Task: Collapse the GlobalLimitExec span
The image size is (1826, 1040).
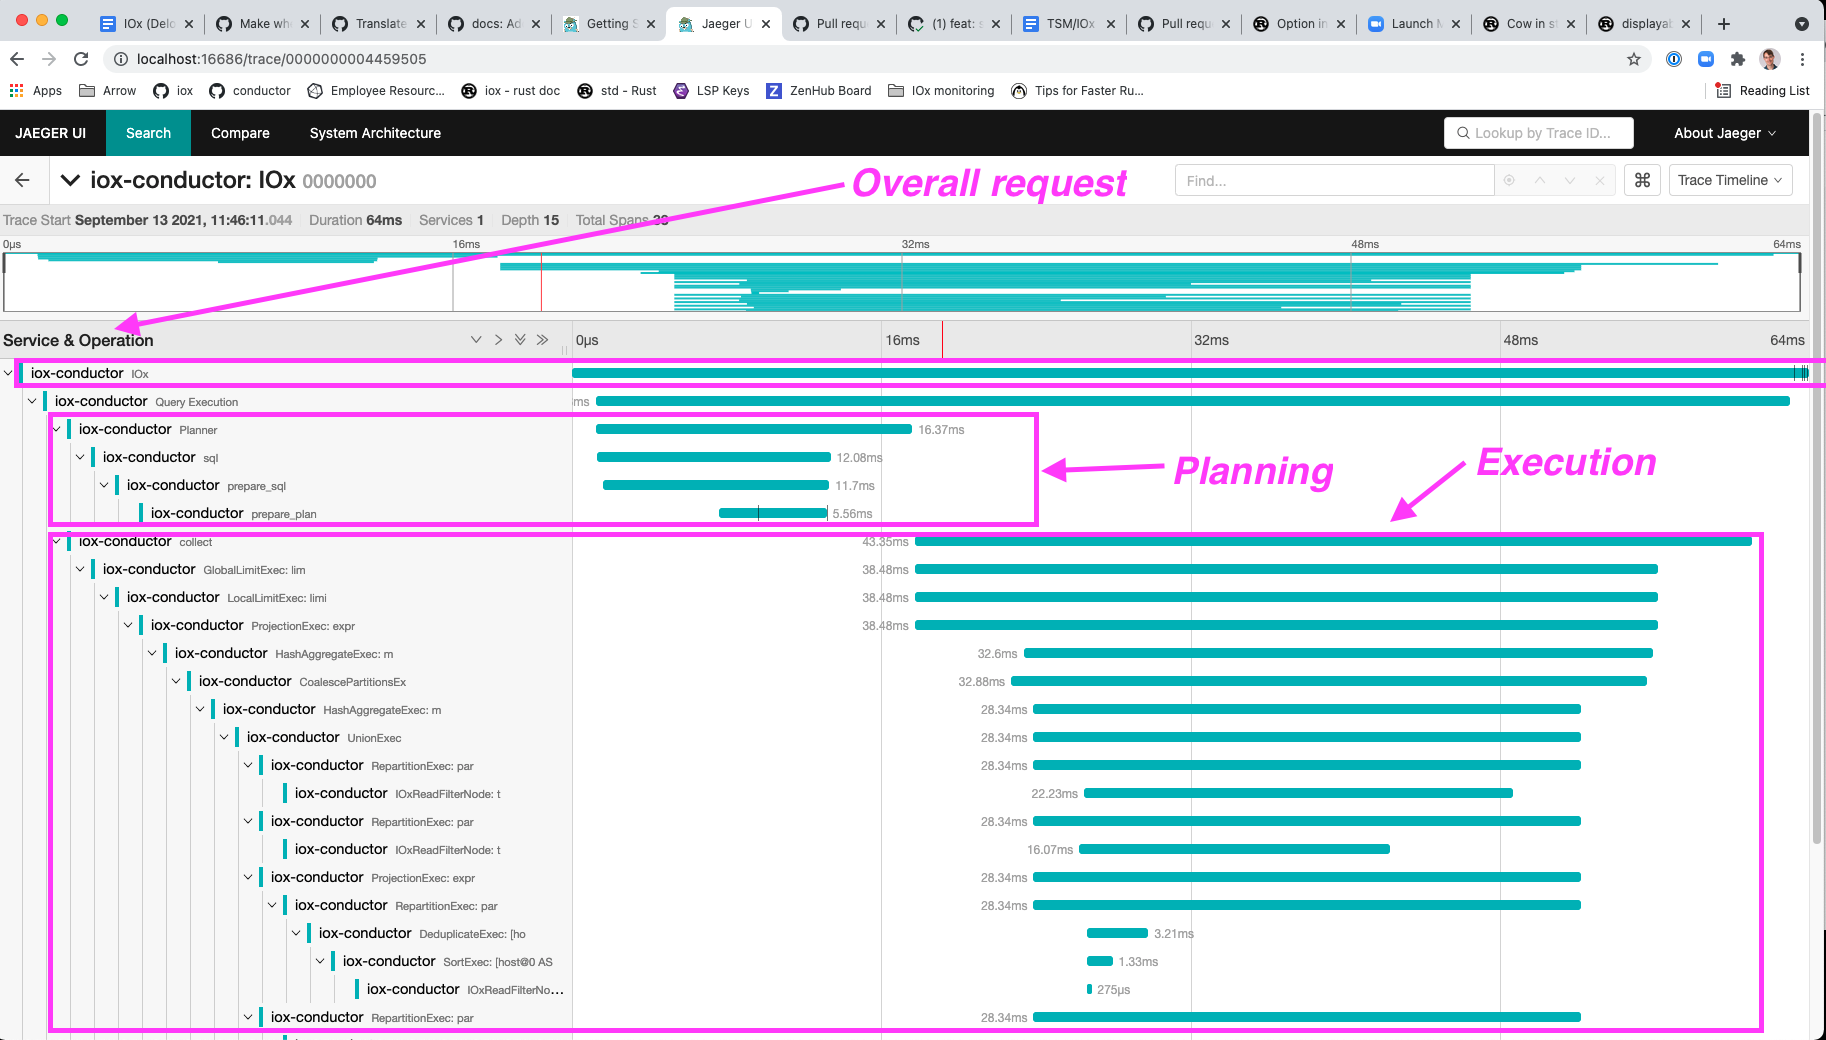Action: click(80, 569)
